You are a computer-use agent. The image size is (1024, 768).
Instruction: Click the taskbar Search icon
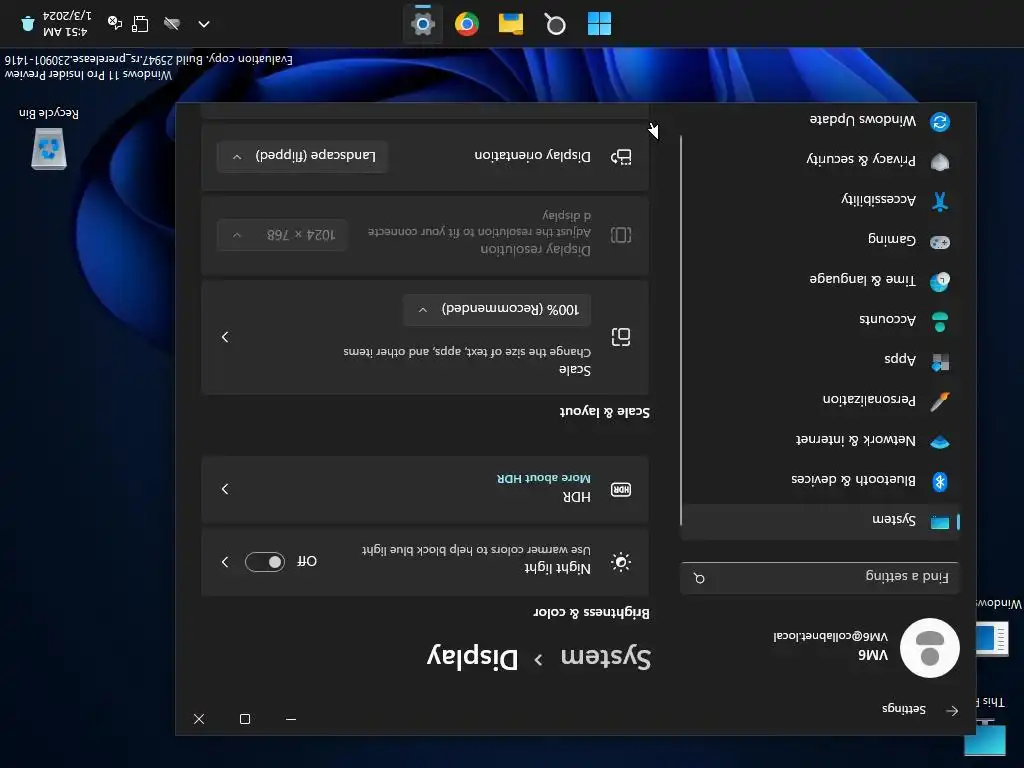click(x=555, y=24)
